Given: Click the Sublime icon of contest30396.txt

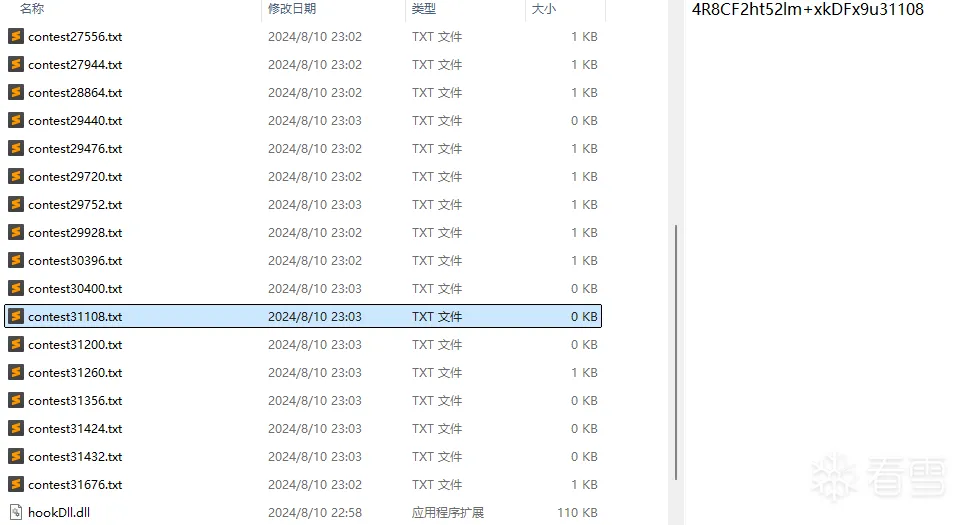Looking at the screenshot, I should point(16,260).
